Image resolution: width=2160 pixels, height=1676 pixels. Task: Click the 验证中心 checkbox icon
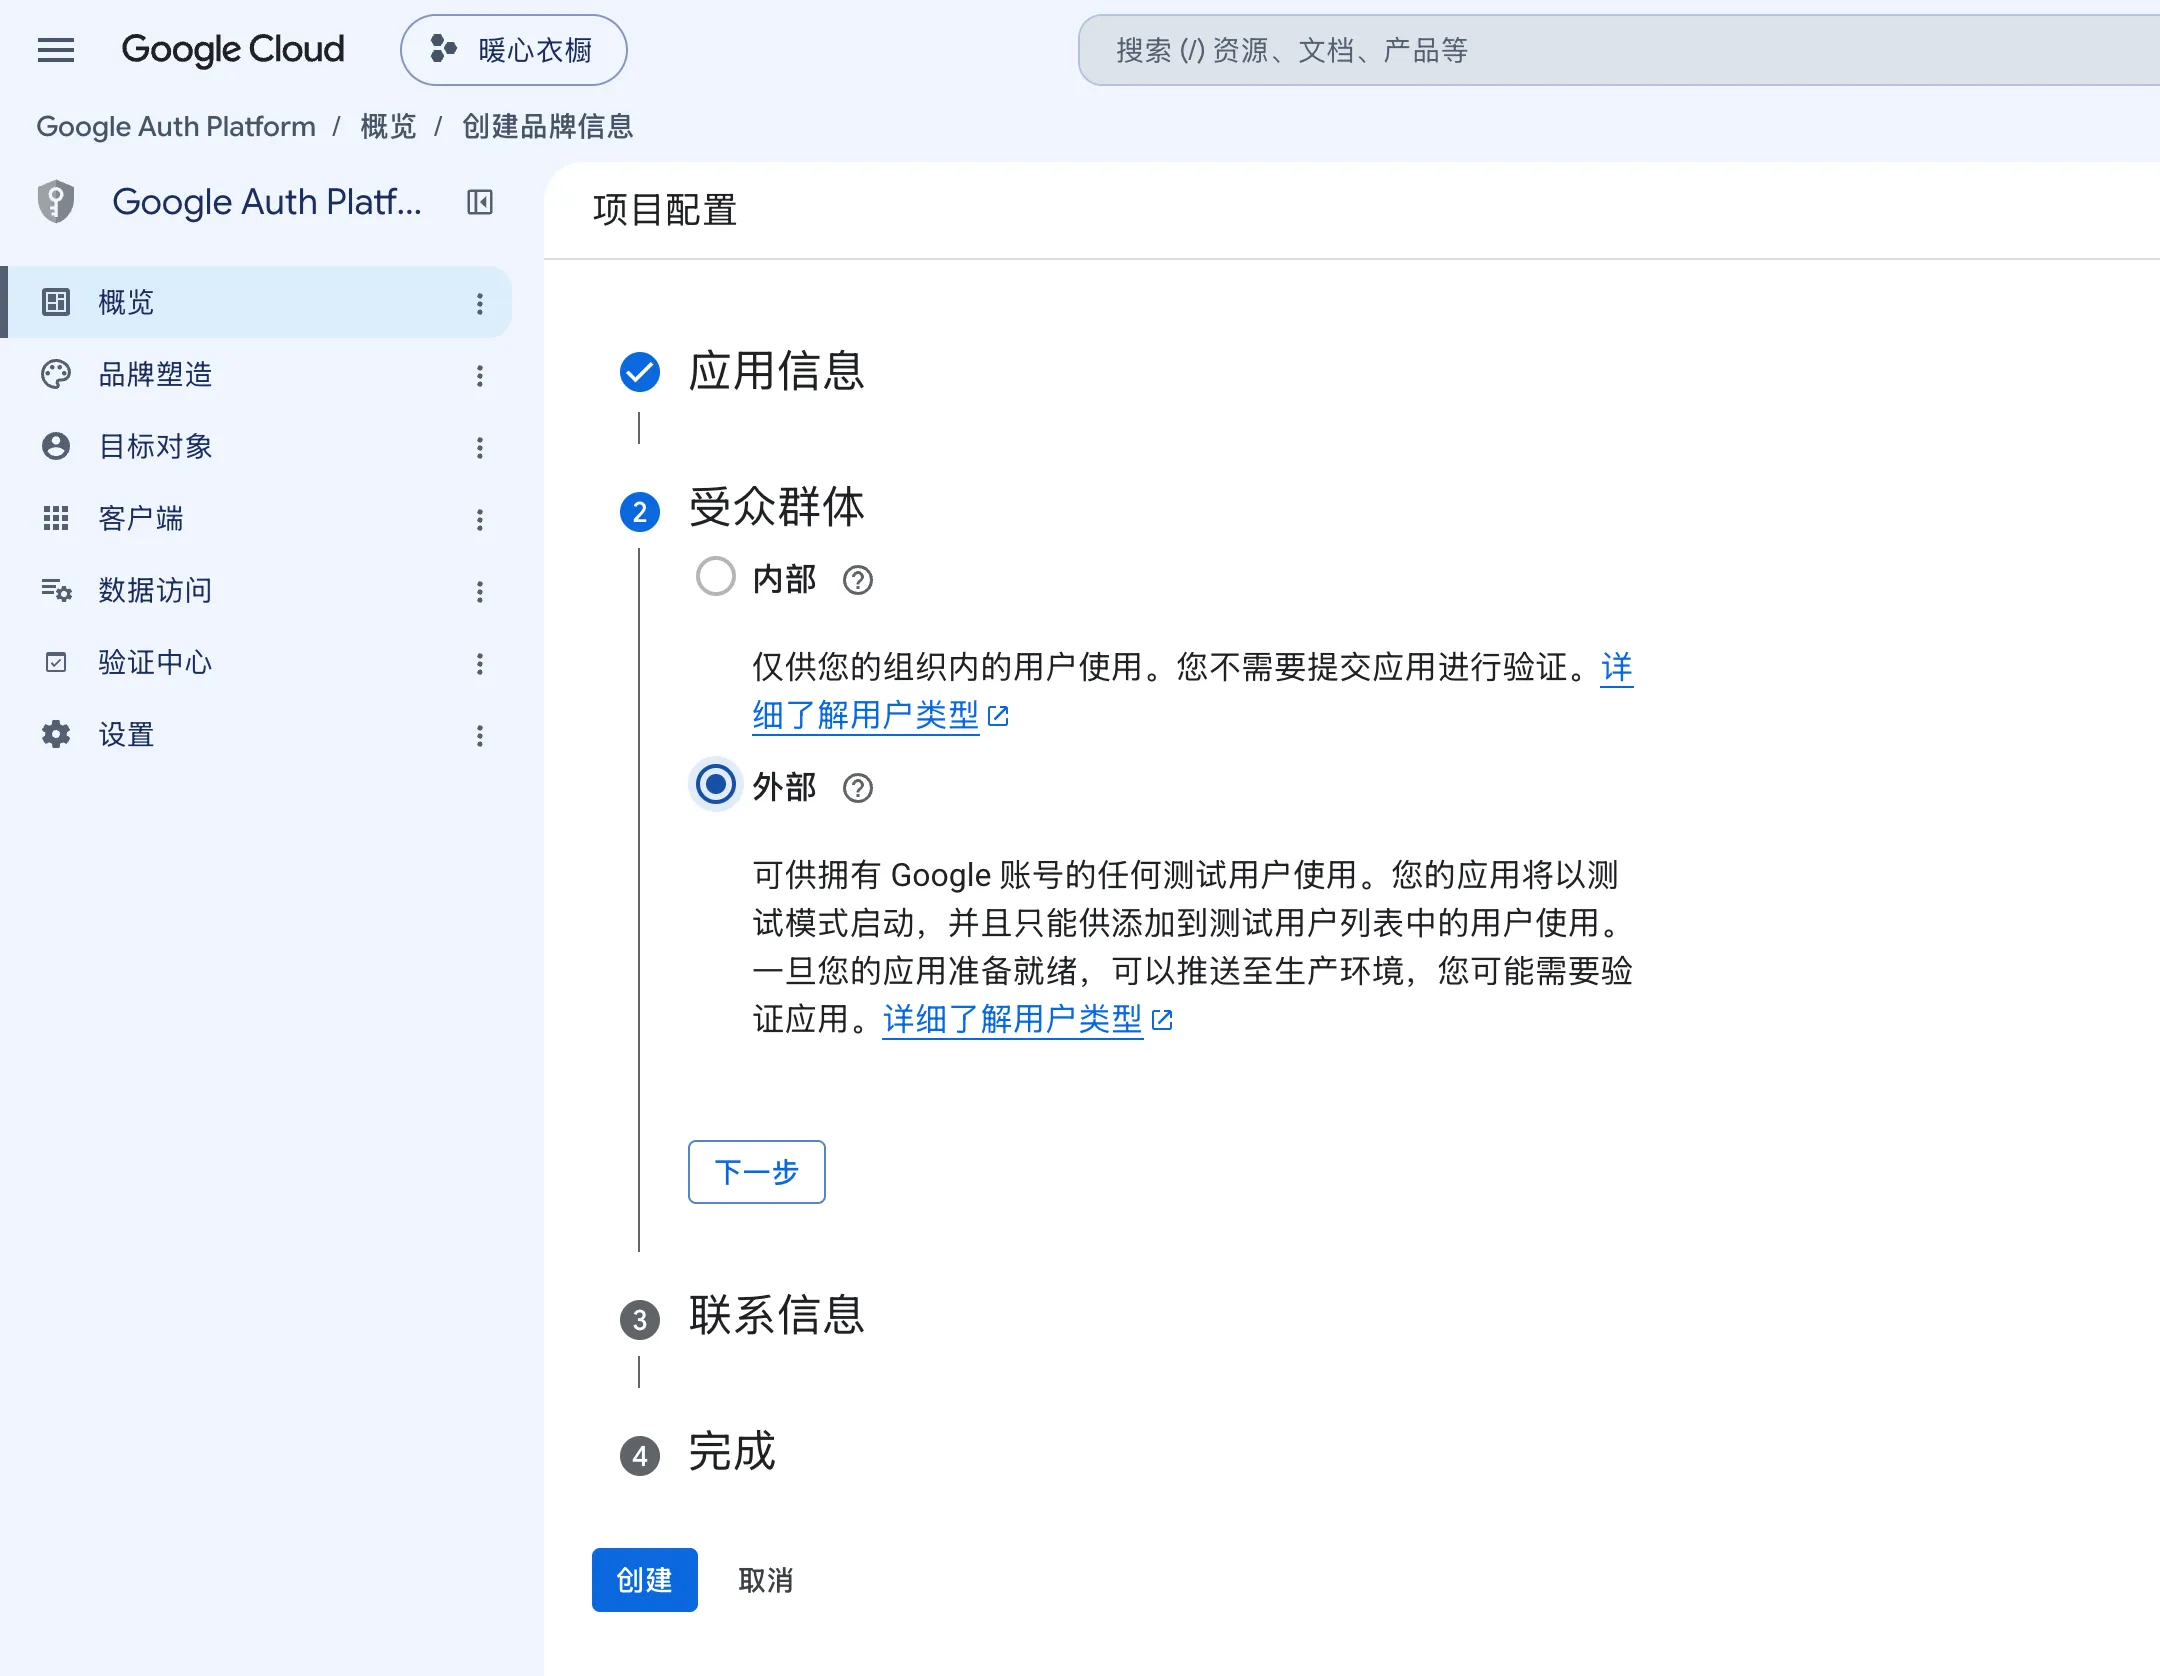tap(56, 662)
